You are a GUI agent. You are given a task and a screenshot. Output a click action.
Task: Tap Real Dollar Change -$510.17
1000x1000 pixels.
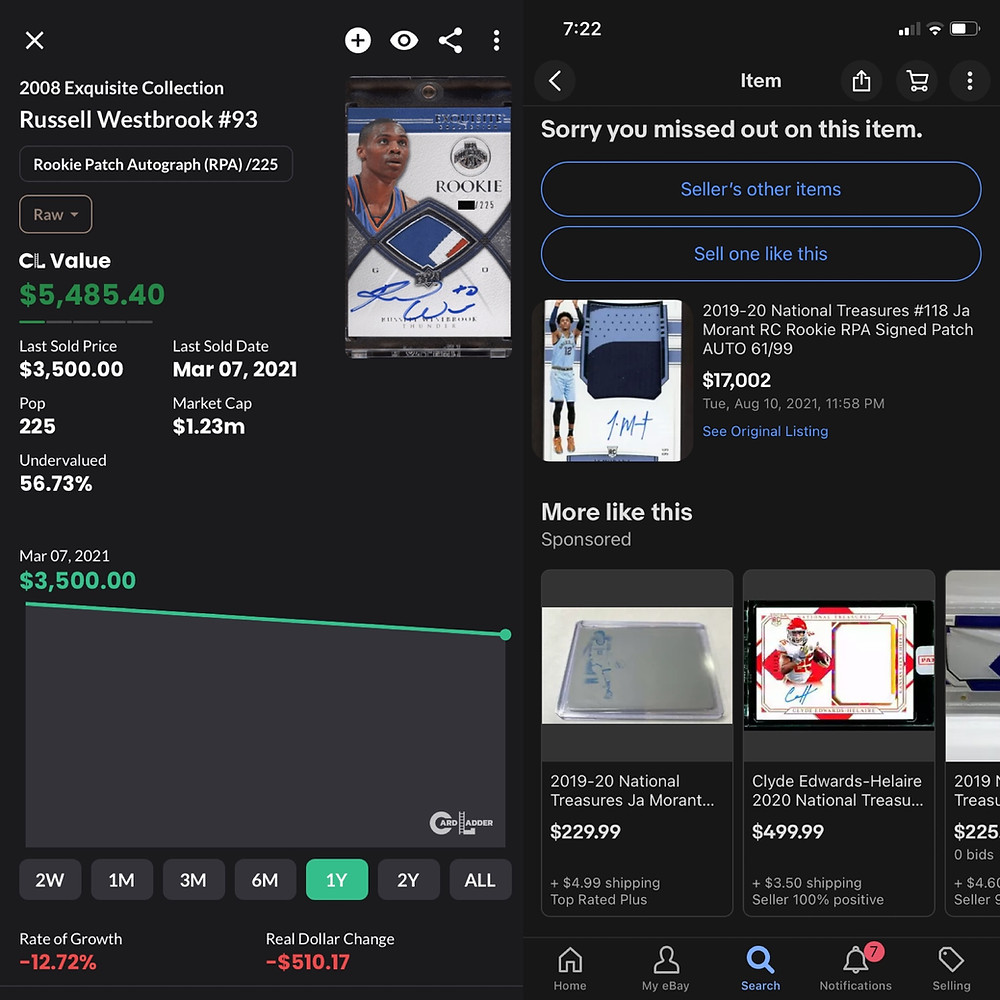pyautogui.click(x=308, y=962)
